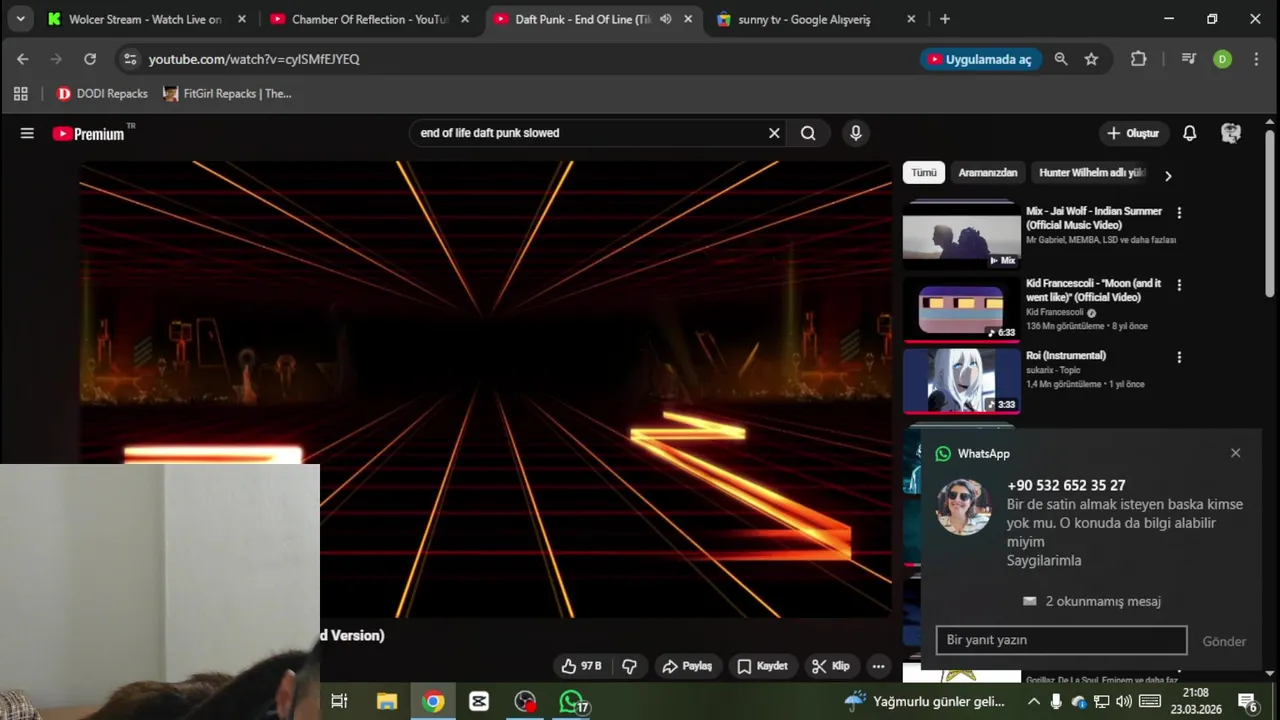Open YouTube notifications bell
This screenshot has height=720, width=1280.
pos(1190,133)
